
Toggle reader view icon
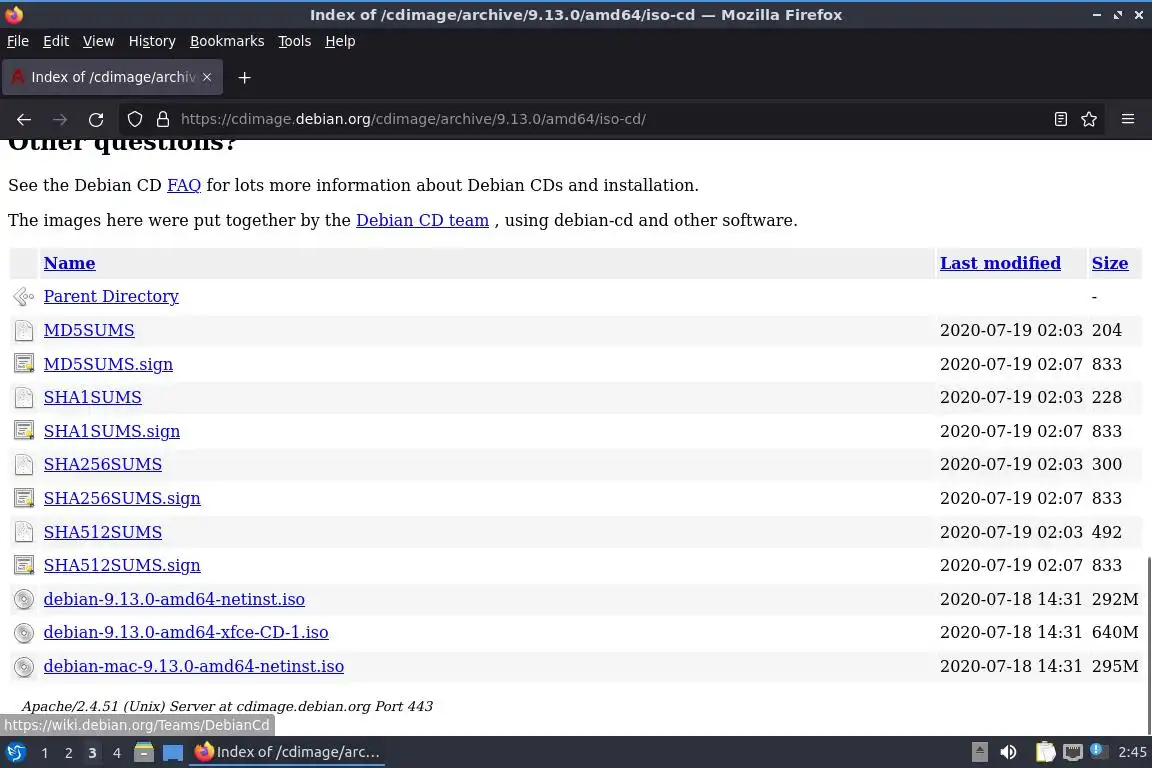pos(1060,119)
